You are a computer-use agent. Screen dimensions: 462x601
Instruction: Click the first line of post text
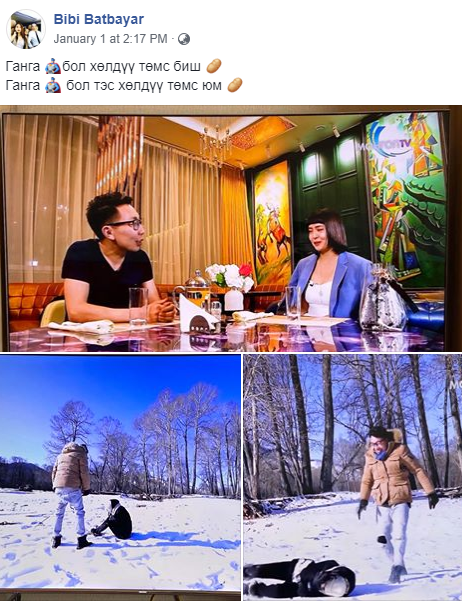click(x=113, y=66)
